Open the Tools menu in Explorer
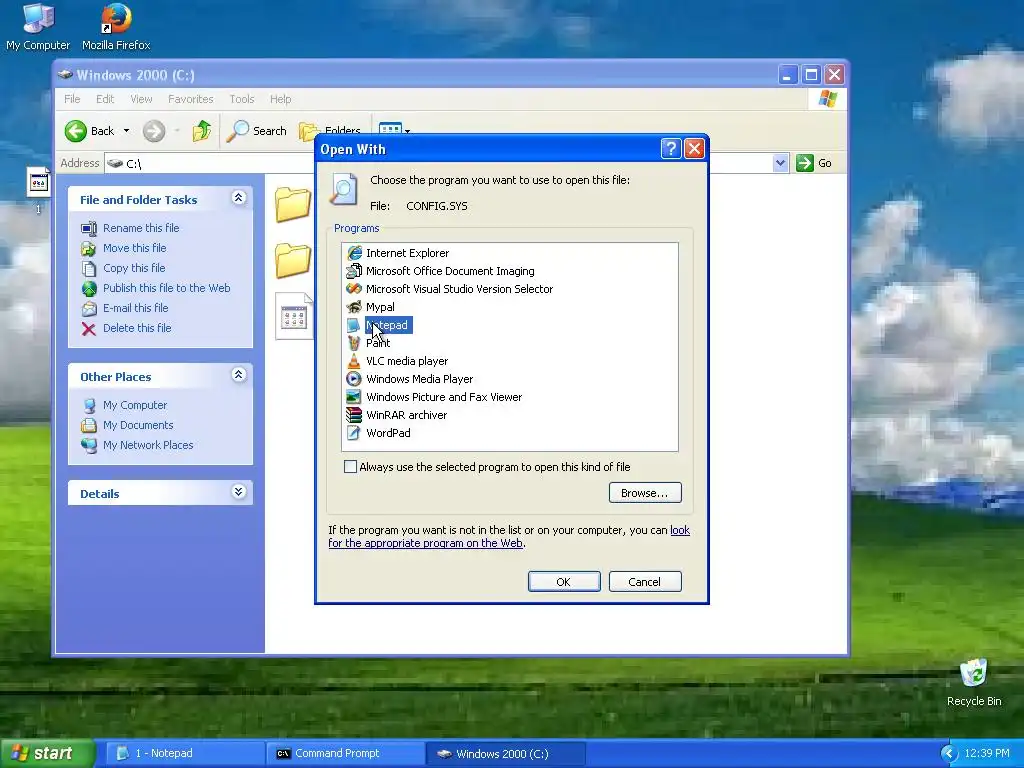This screenshot has height=768, width=1024. pyautogui.click(x=242, y=99)
